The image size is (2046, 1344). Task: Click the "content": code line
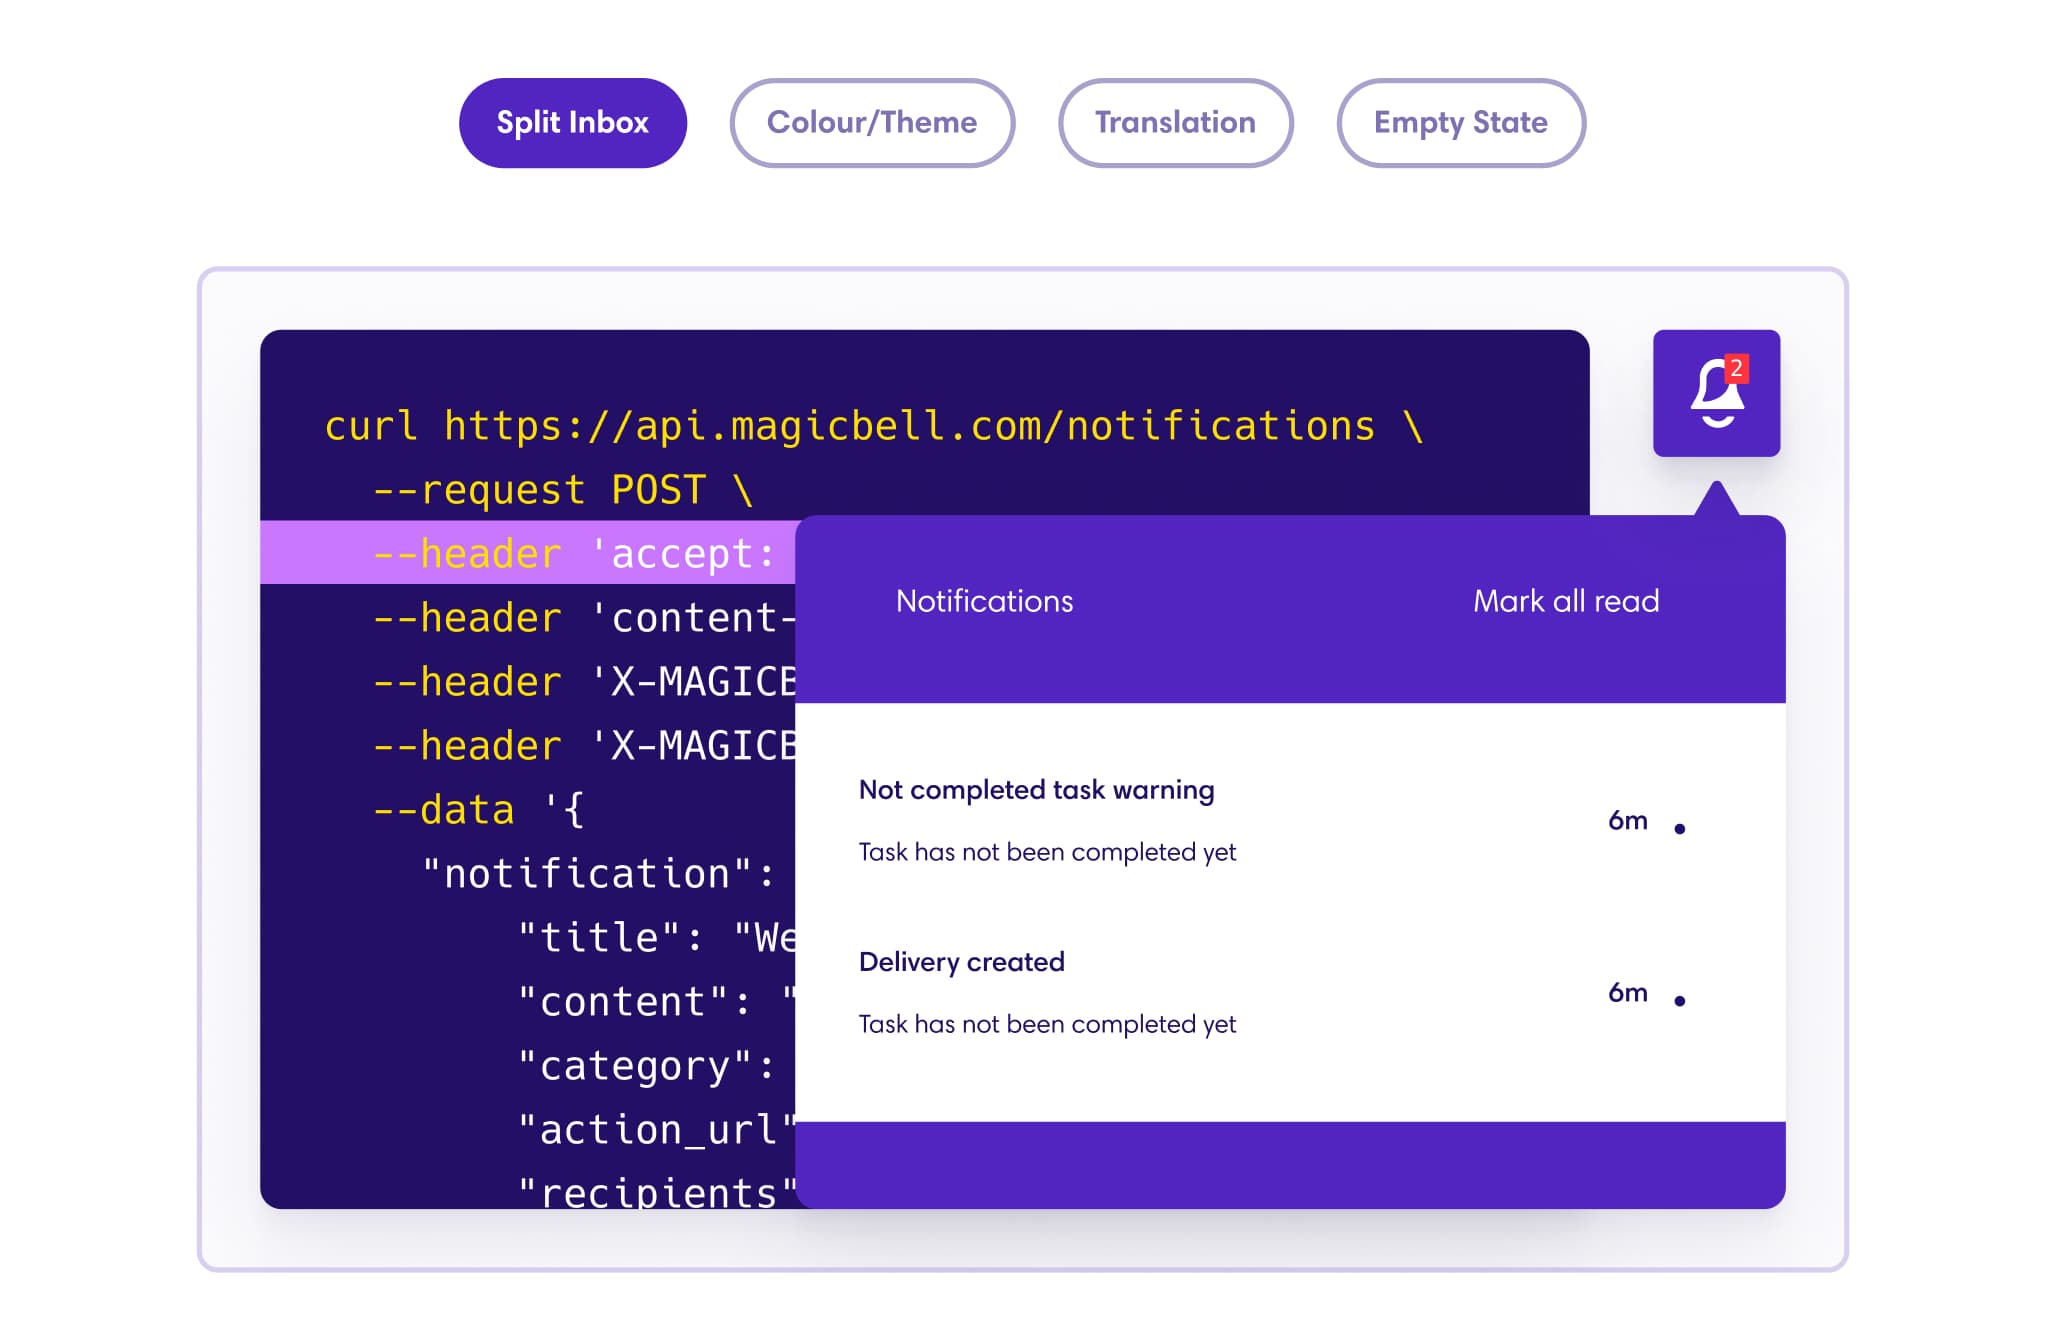click(656, 1002)
